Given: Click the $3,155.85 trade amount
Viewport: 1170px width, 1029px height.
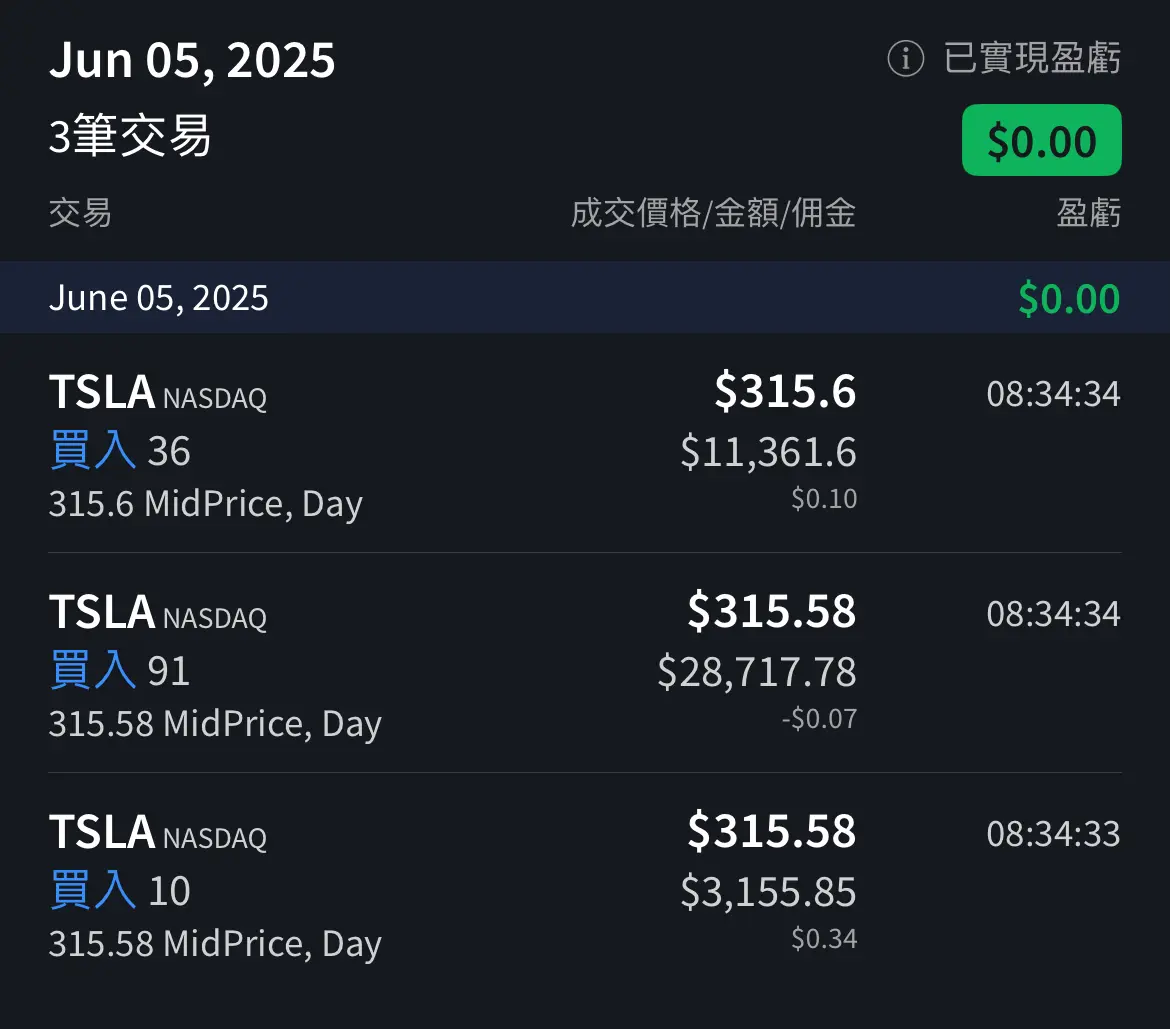Looking at the screenshot, I should 768,892.
